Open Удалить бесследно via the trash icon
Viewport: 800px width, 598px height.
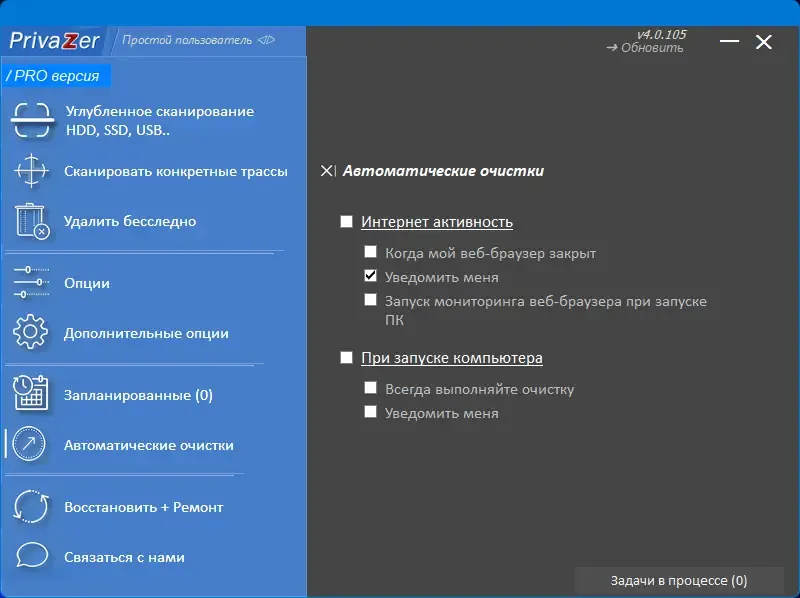point(32,222)
